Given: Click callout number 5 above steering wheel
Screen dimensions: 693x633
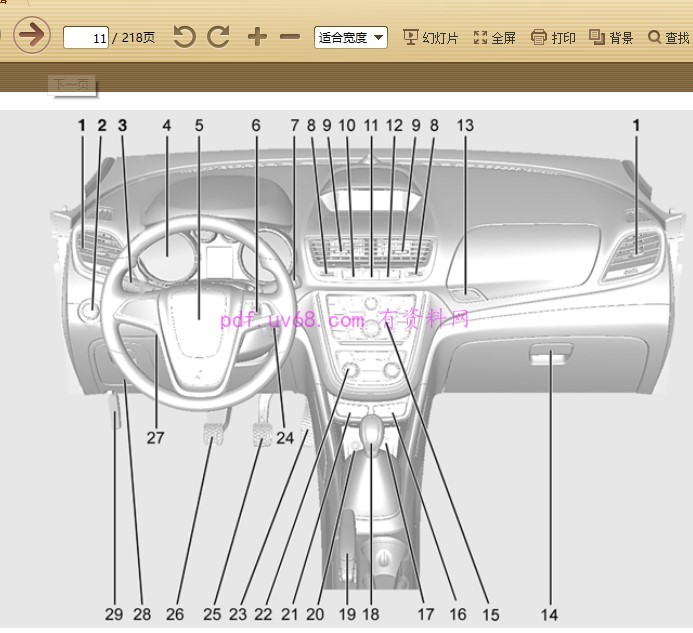Looking at the screenshot, I should 199,126.
